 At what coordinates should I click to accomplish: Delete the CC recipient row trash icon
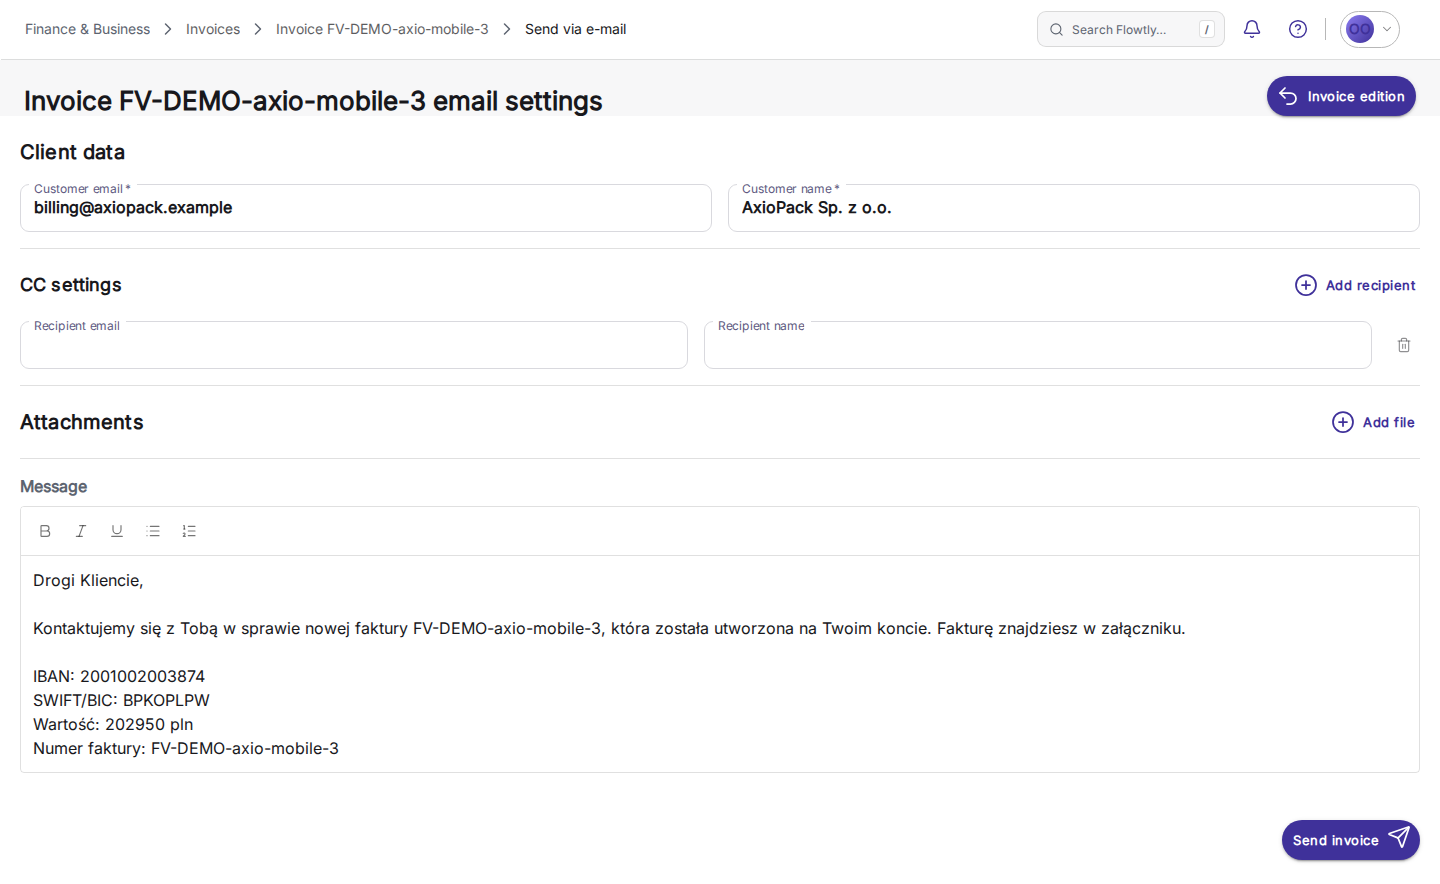pos(1404,345)
